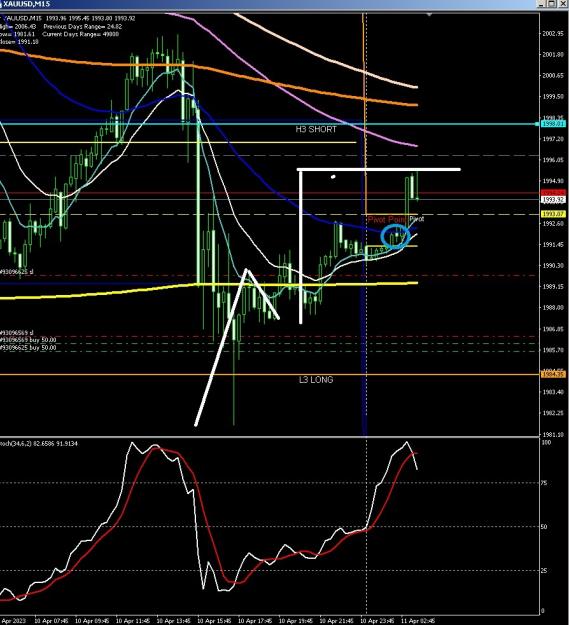Select the small white dot drawing object
The width and height of the screenshot is (569, 625).
333,176
